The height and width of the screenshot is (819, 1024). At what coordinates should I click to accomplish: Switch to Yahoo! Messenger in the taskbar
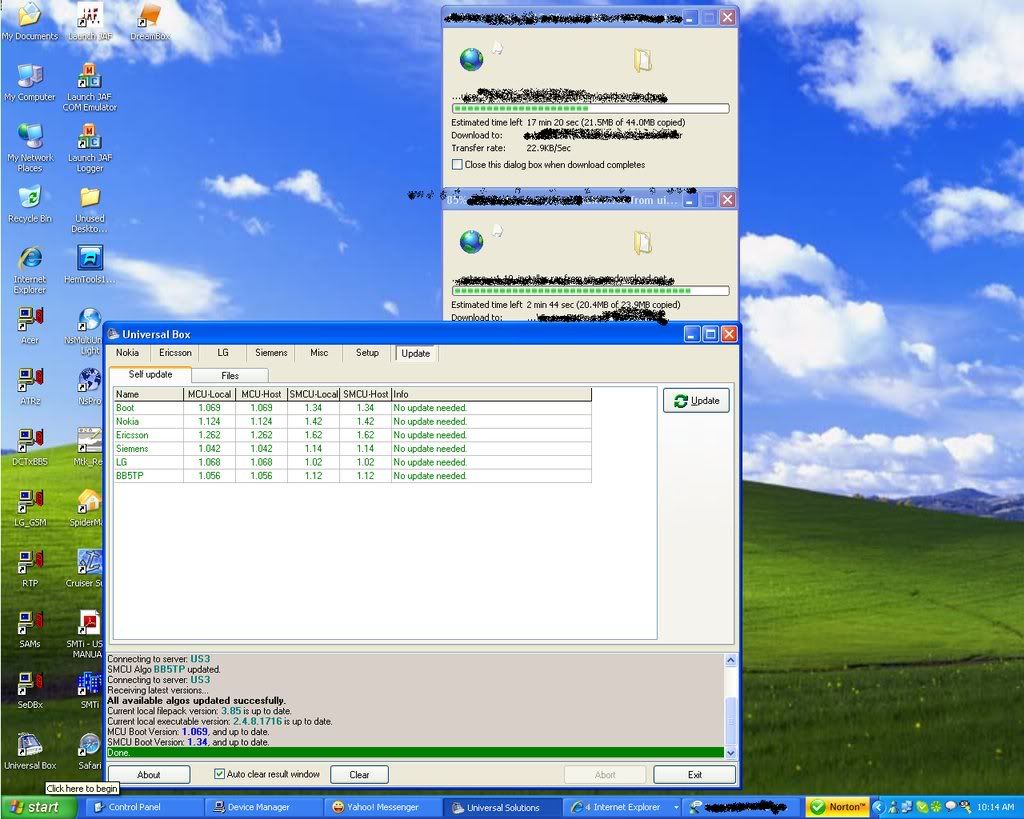(383, 807)
